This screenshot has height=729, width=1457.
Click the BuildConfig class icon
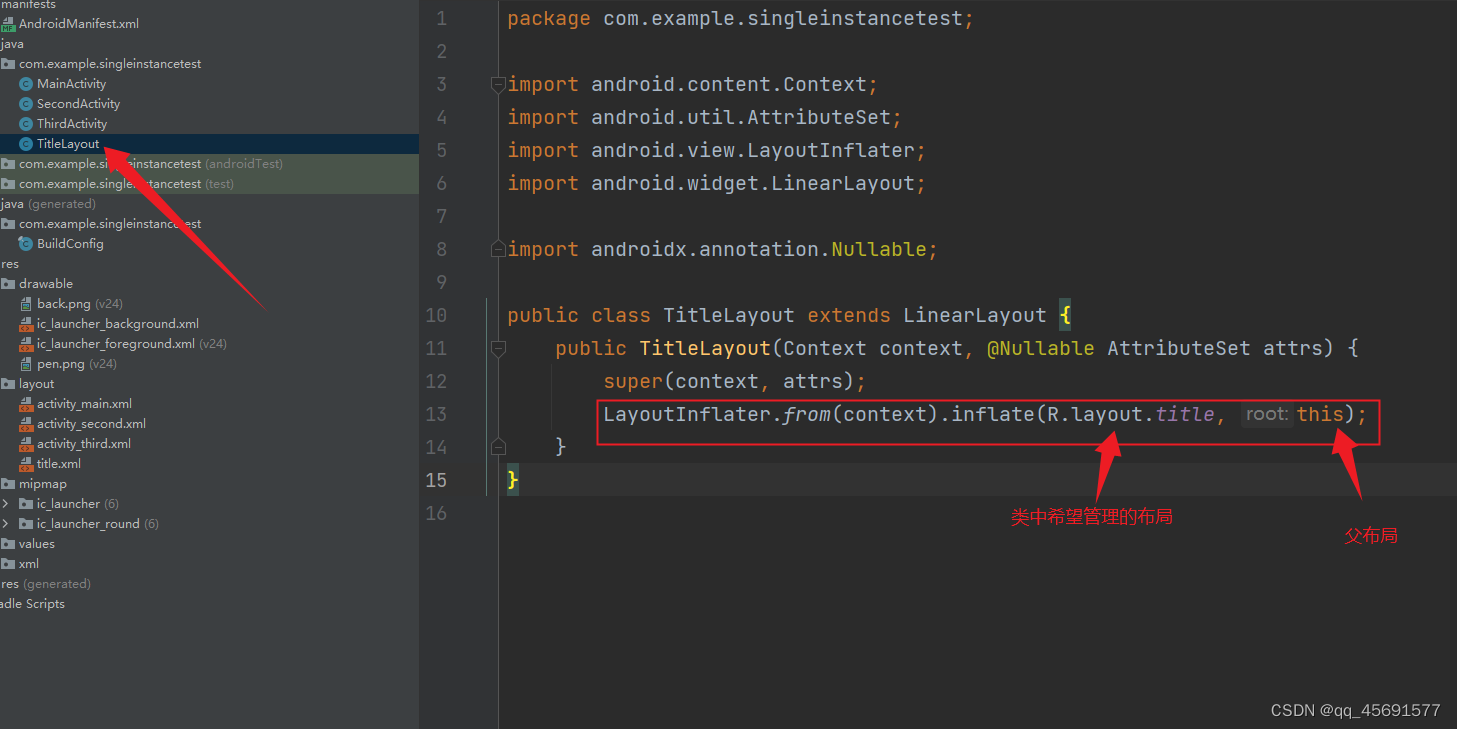point(26,244)
